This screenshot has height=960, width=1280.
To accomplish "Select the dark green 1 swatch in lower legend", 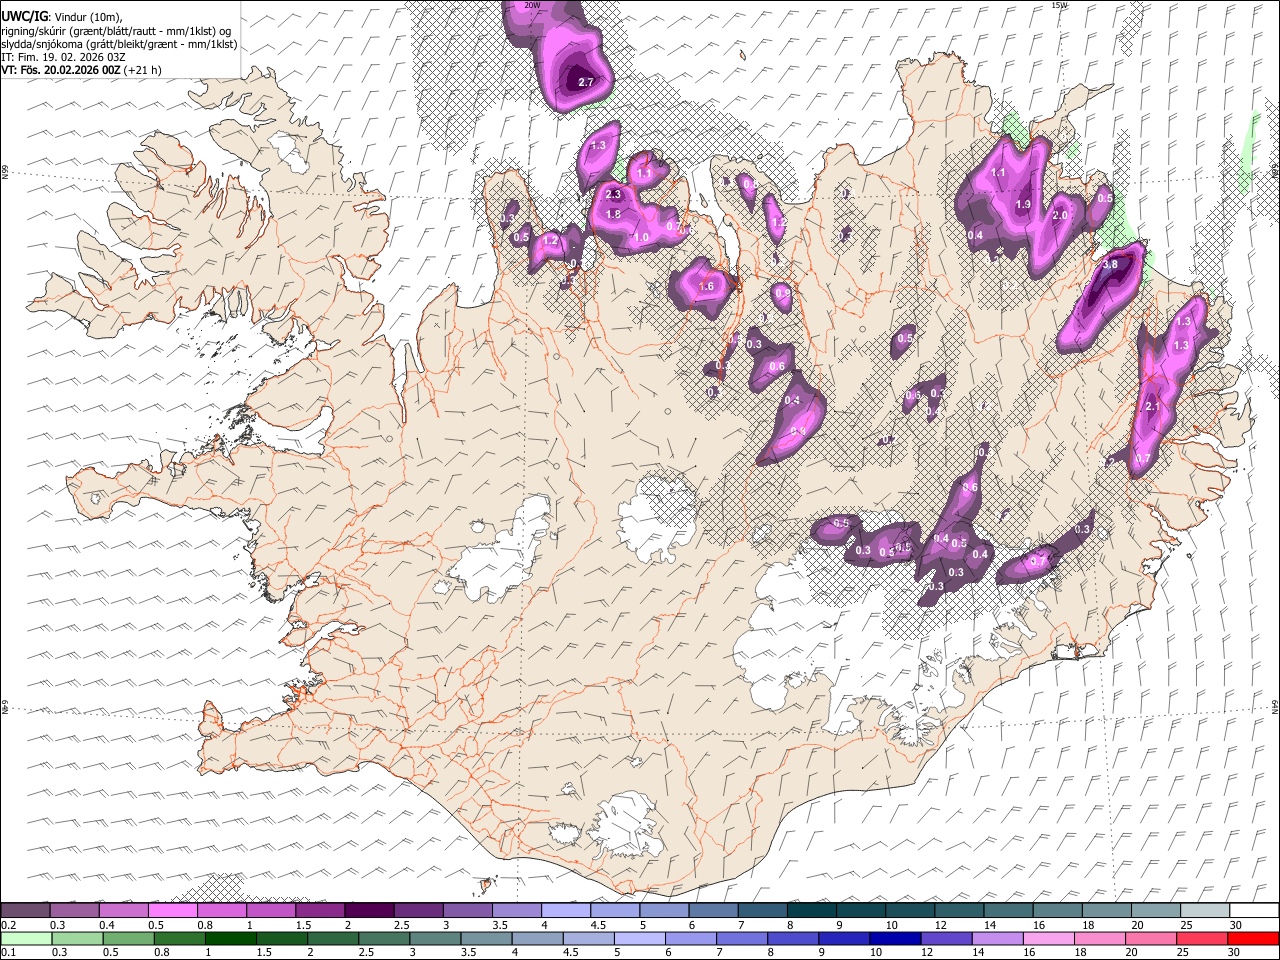I will coord(230,938).
